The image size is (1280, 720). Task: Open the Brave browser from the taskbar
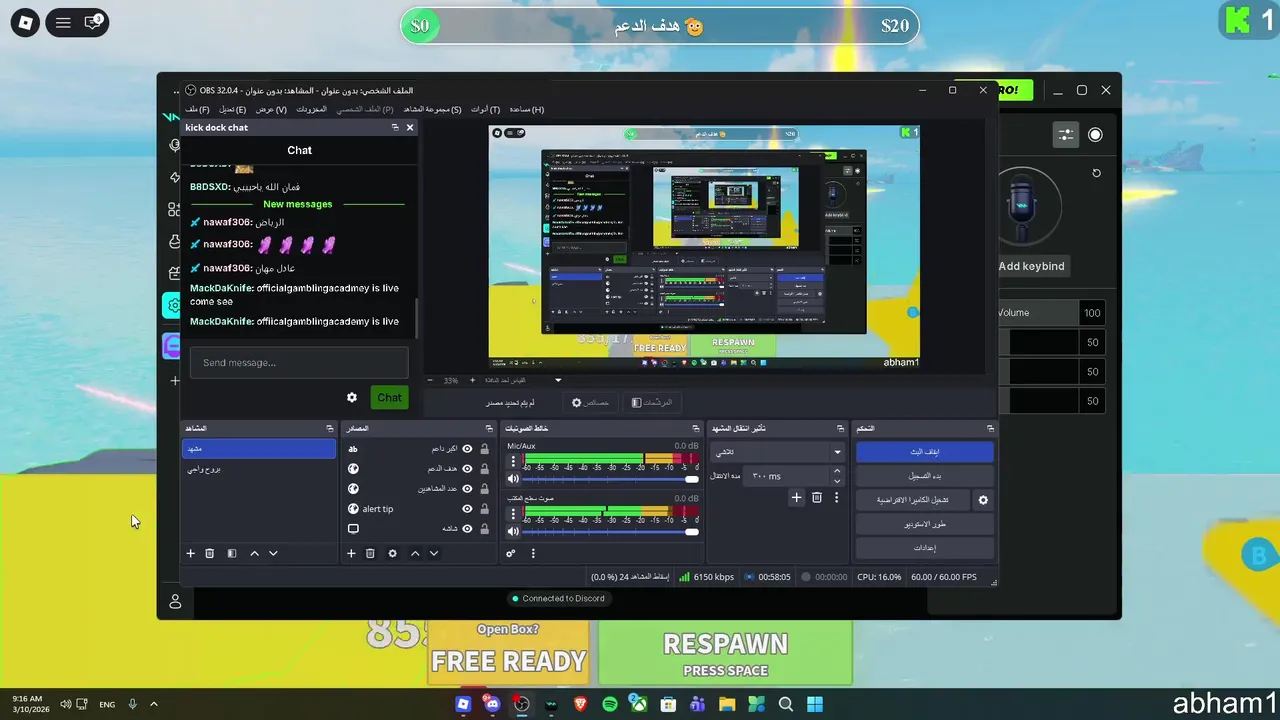[581, 704]
